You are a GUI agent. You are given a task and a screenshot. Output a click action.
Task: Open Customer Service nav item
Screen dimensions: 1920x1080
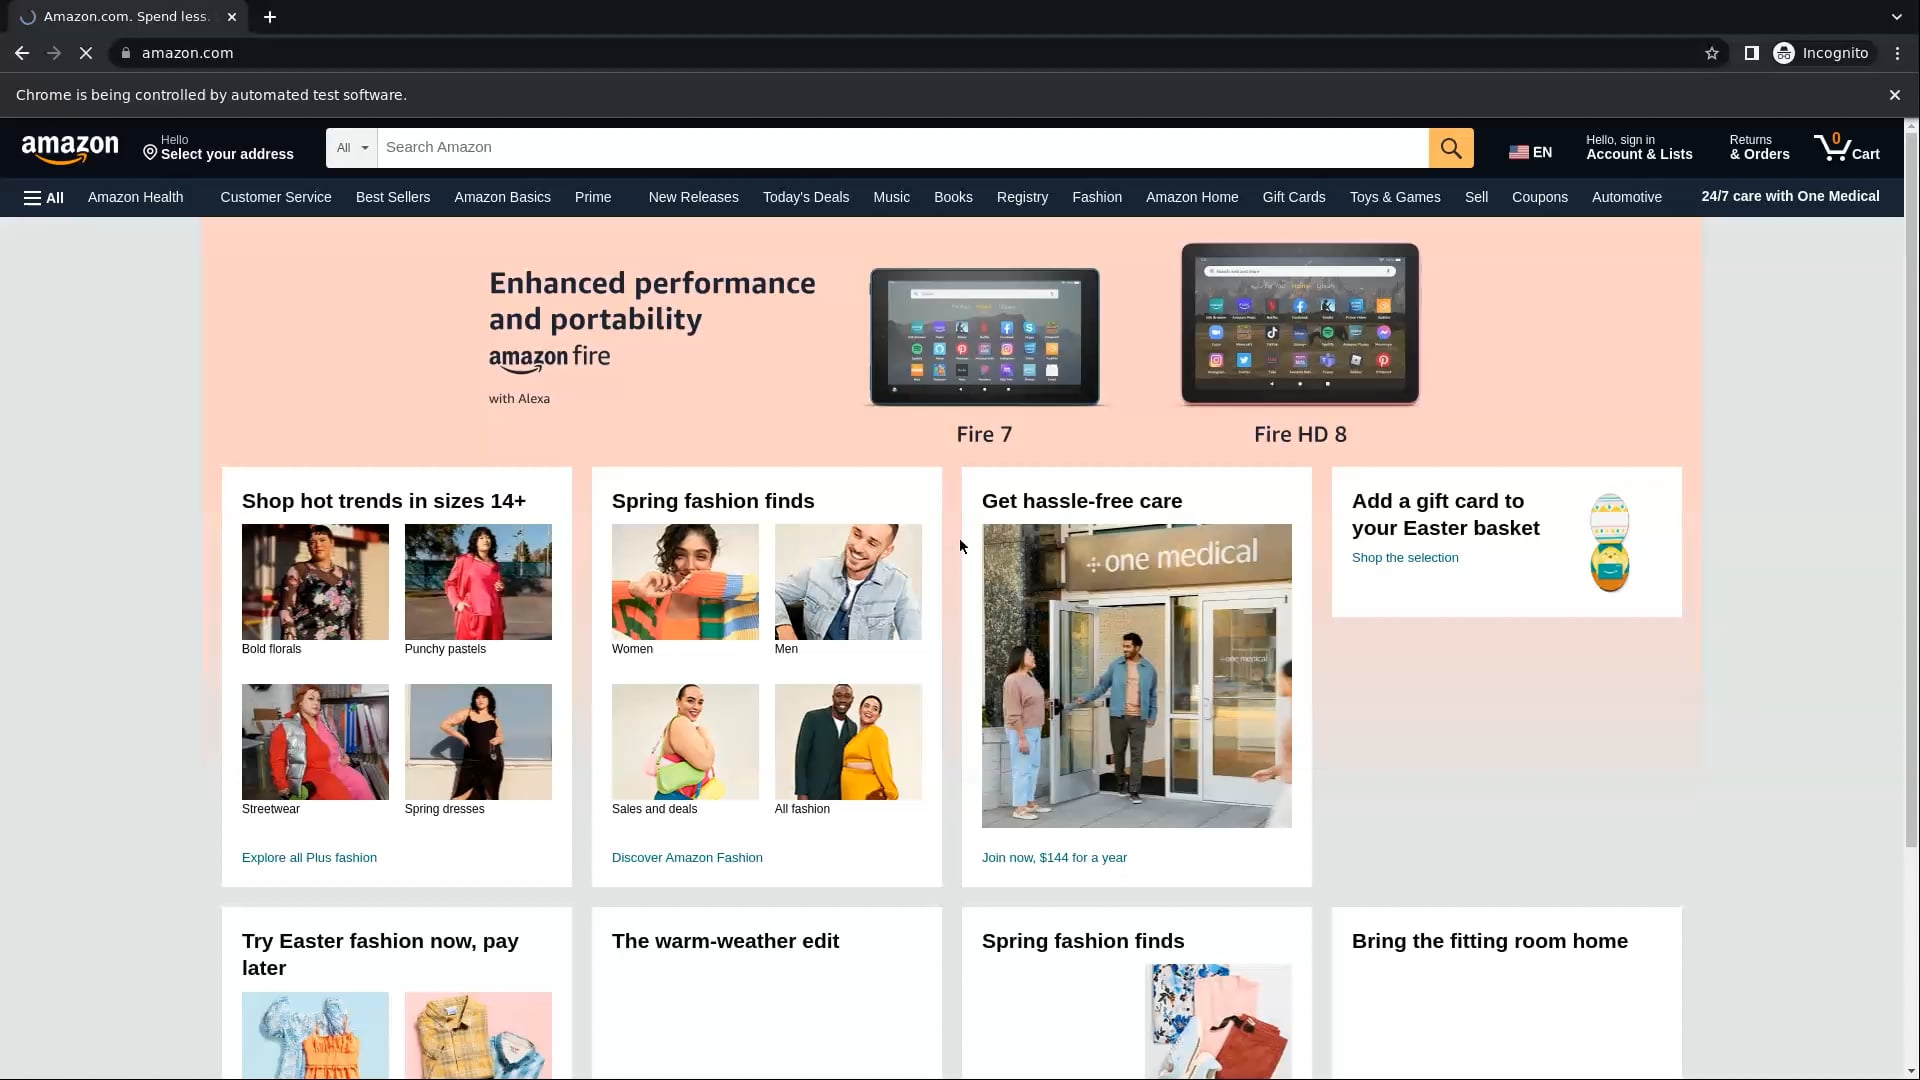[276, 197]
